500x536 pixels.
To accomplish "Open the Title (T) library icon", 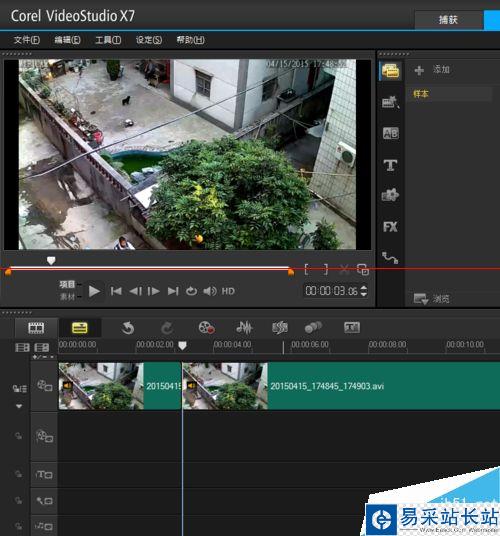I will pos(390,165).
